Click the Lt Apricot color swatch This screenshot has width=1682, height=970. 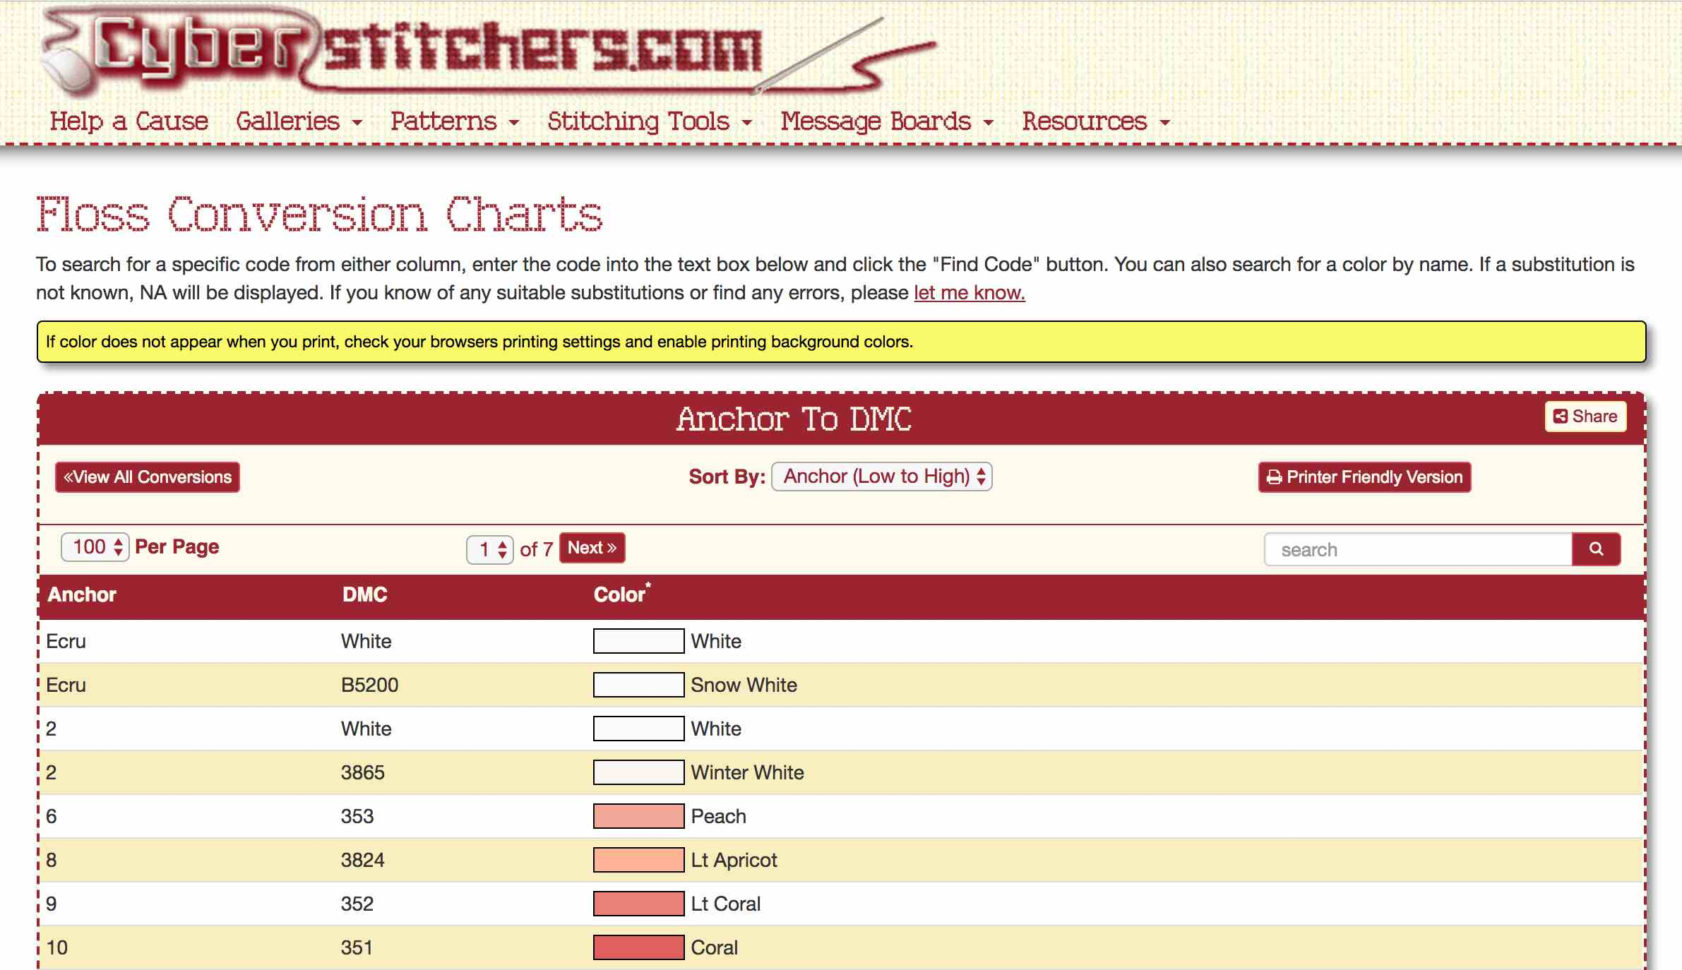pos(638,860)
